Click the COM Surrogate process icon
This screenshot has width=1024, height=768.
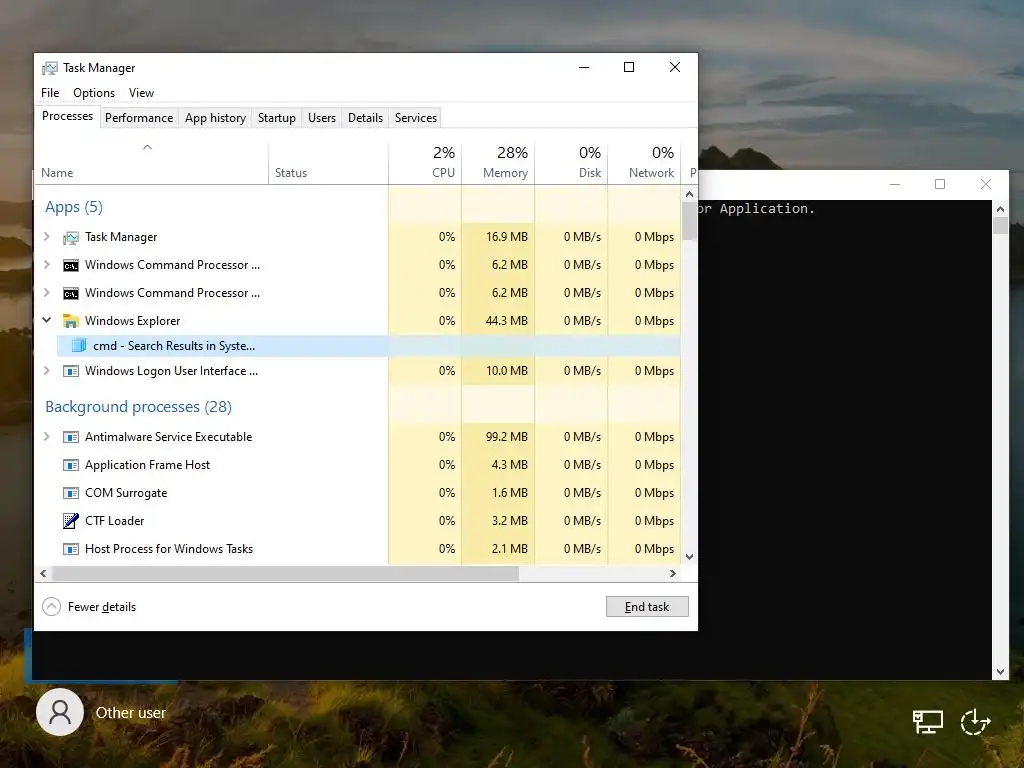coord(71,493)
